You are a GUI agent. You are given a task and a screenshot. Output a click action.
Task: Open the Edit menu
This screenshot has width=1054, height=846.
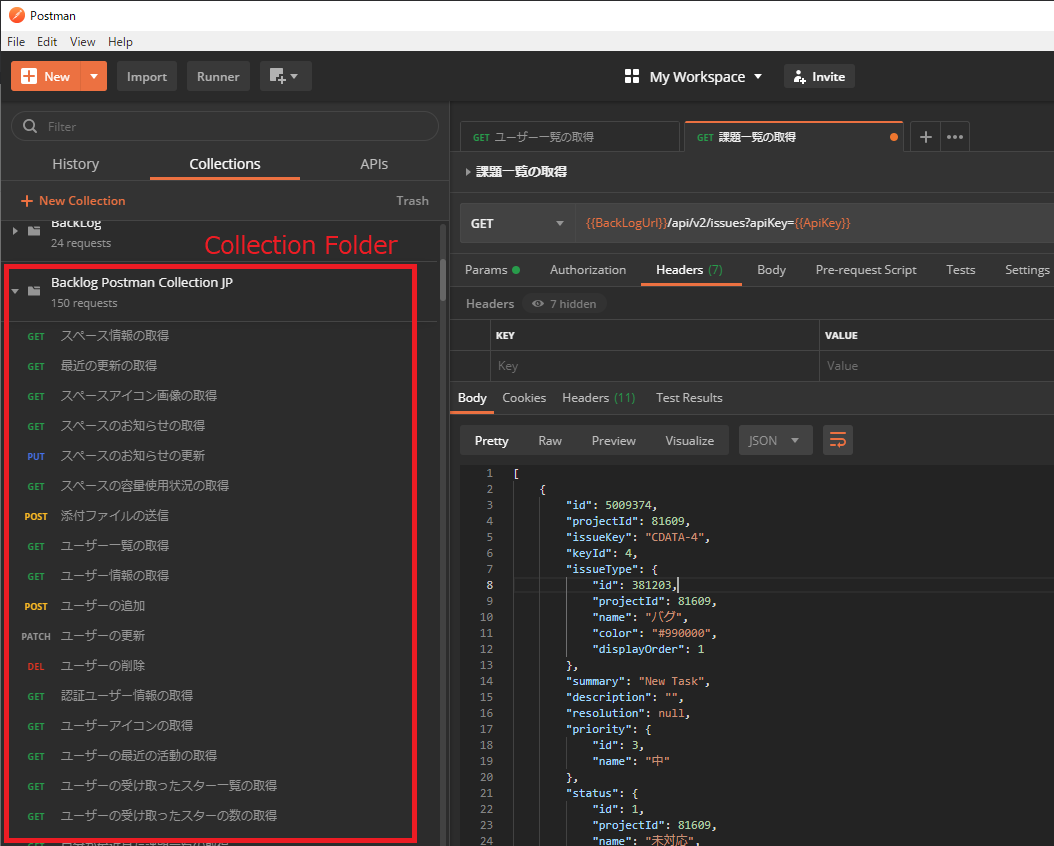pyautogui.click(x=46, y=42)
